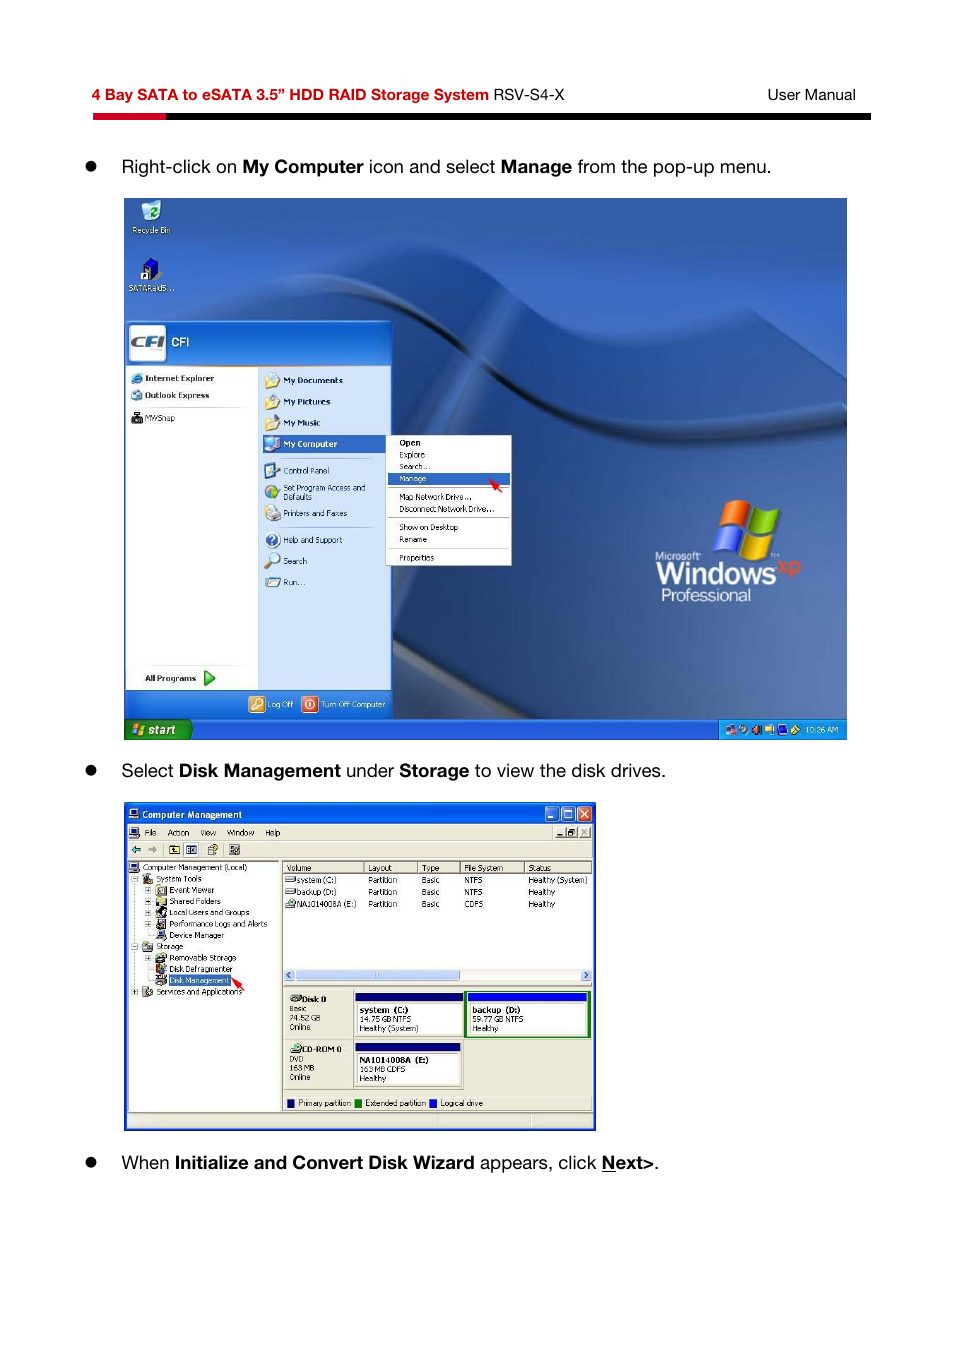Click the Up one level toolbar icon

coord(174,850)
